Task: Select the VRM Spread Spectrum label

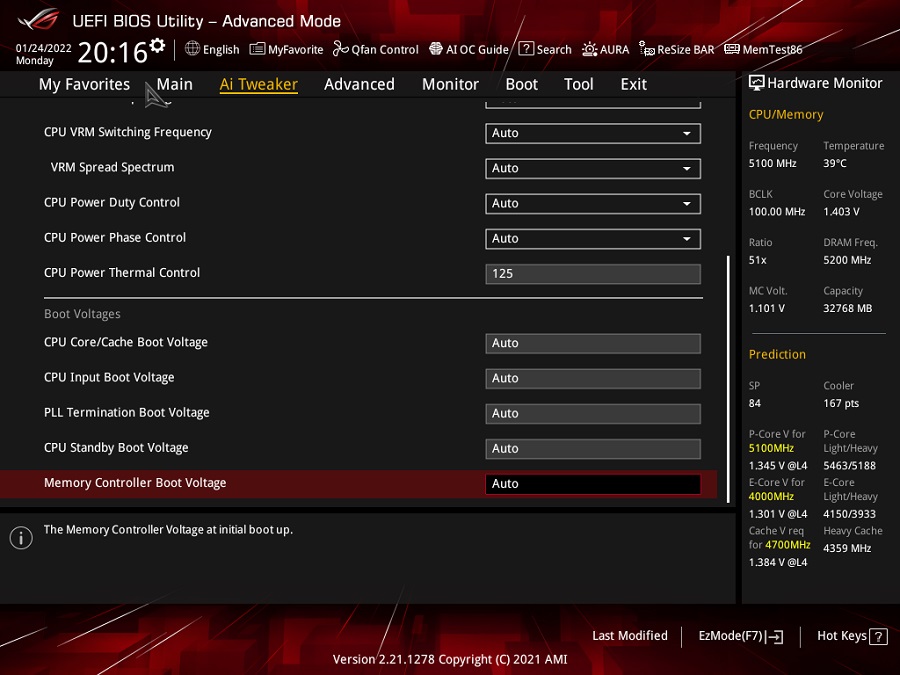Action: pyautogui.click(x=112, y=167)
